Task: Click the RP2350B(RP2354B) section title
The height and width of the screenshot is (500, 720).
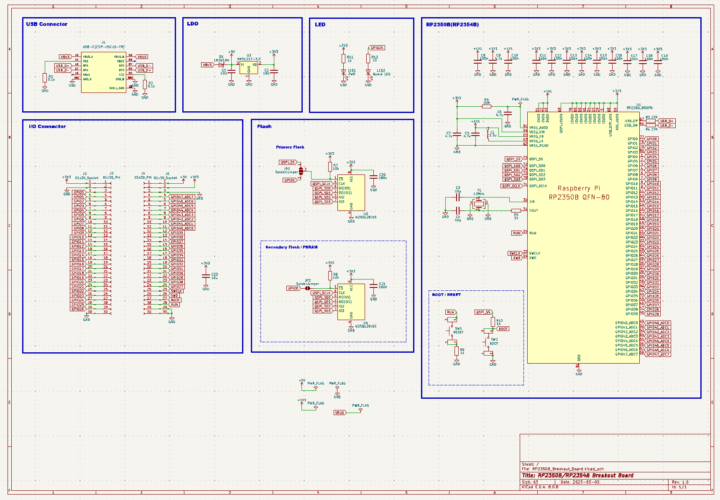Action: [x=452, y=24]
